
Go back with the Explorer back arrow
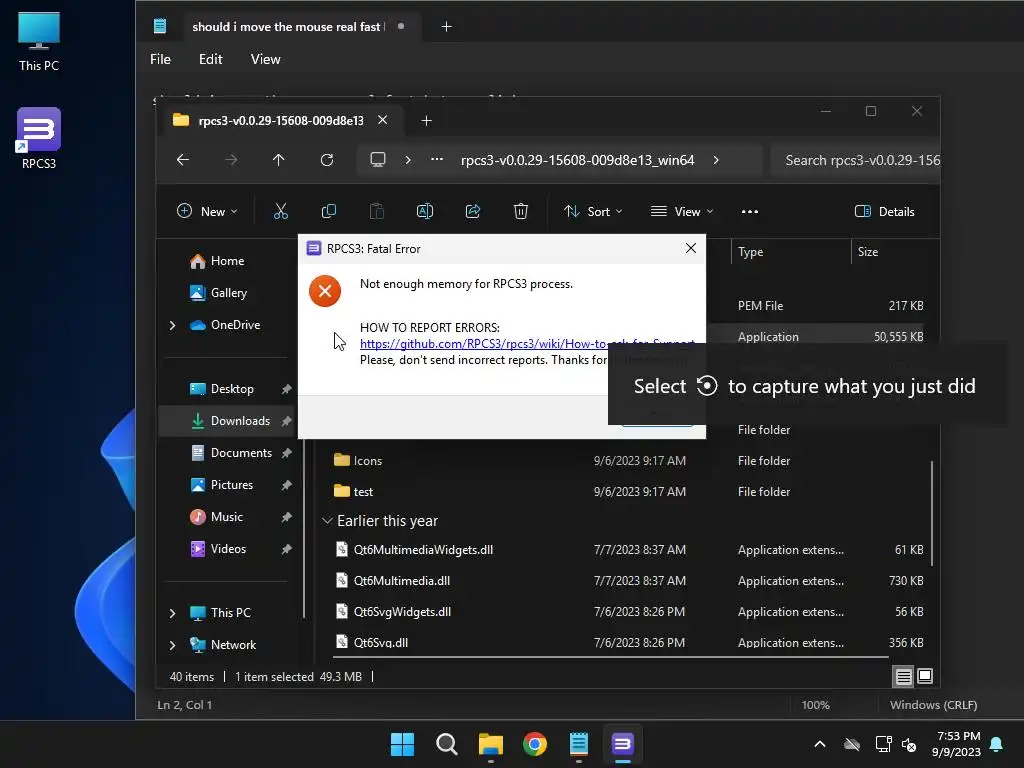183,160
